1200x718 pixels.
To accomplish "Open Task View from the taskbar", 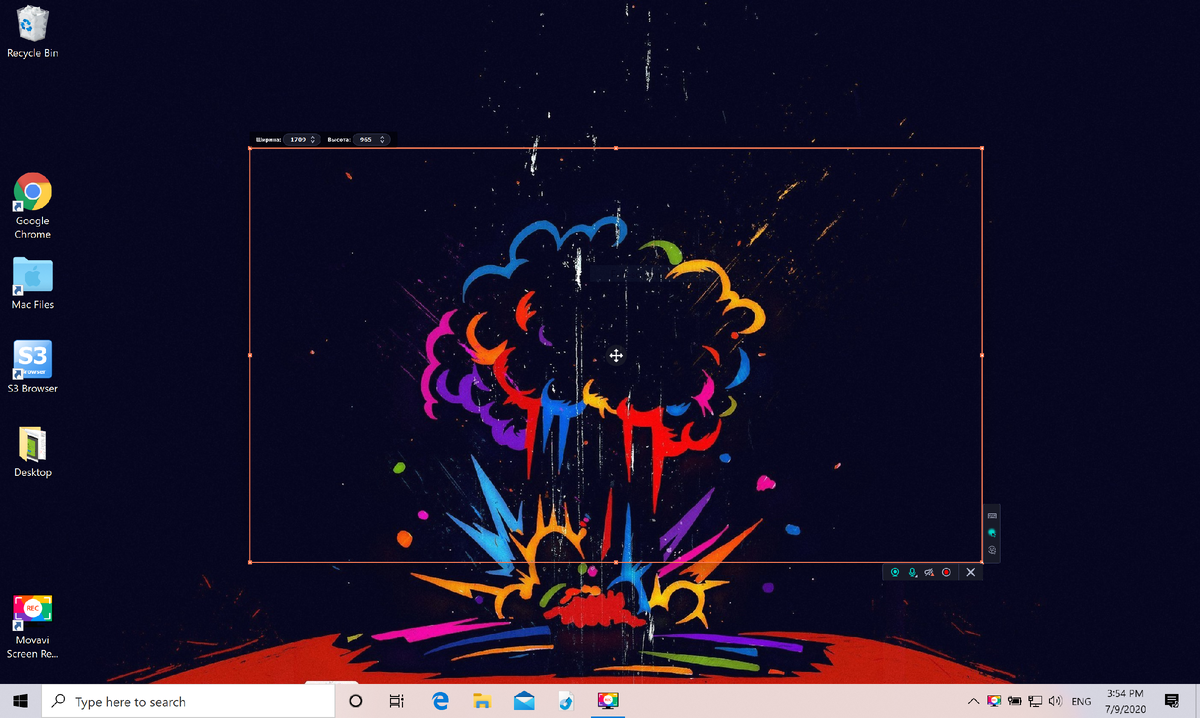I will click(x=396, y=701).
